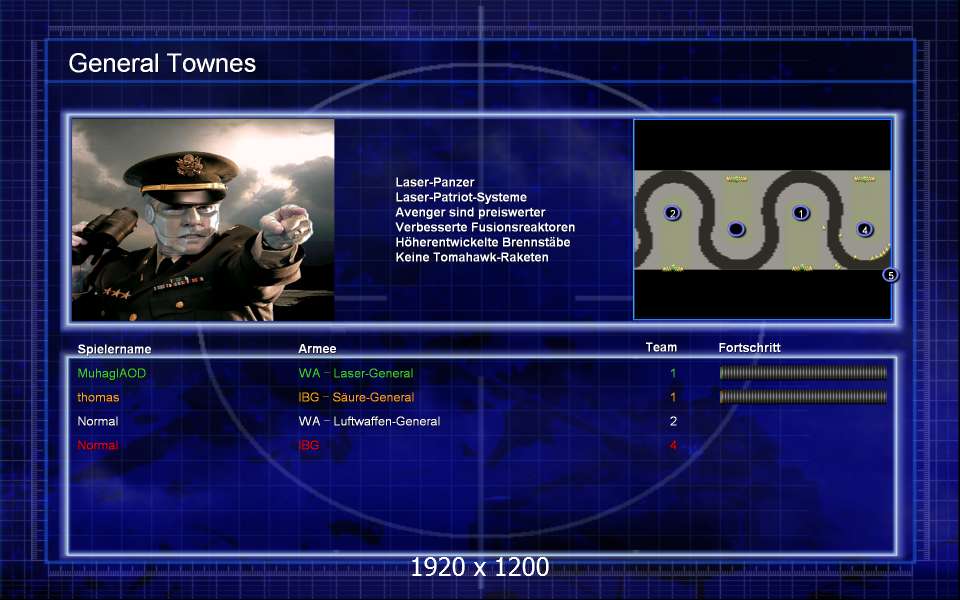Select the white Normal player name
The image size is (960, 600).
click(x=97, y=421)
